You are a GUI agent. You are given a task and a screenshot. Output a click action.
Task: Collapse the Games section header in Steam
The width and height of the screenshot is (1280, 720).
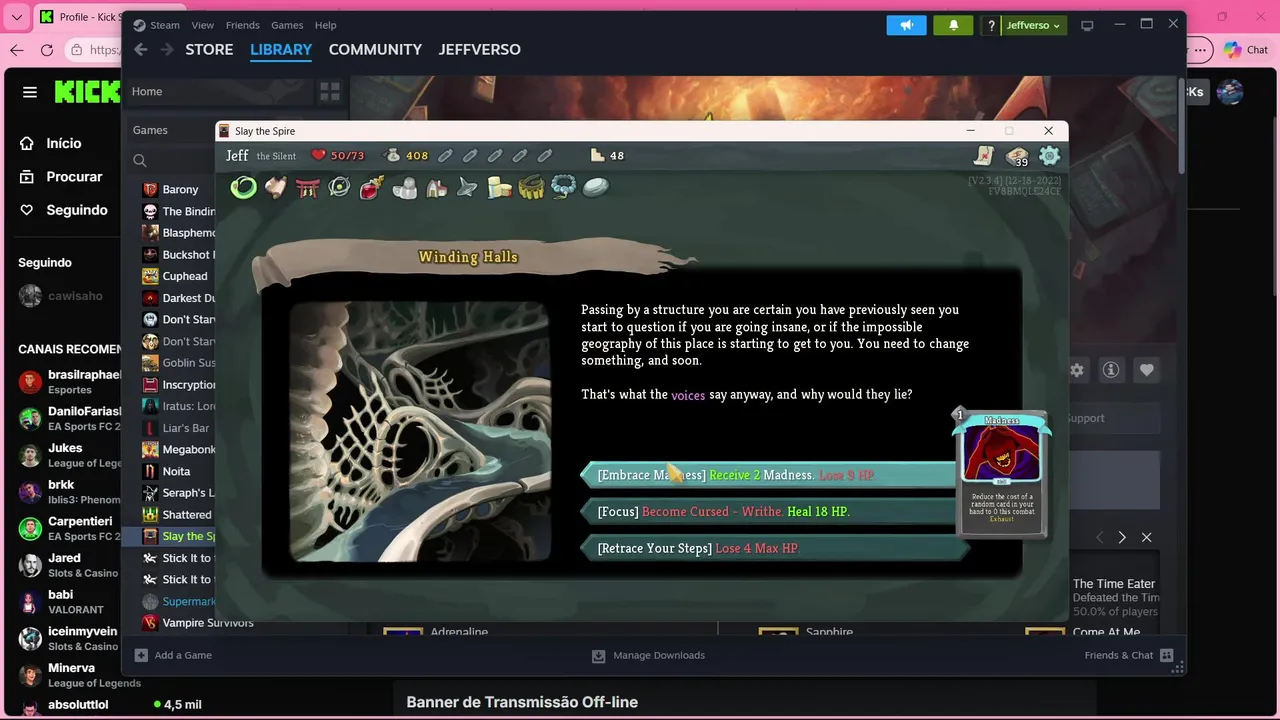point(150,130)
